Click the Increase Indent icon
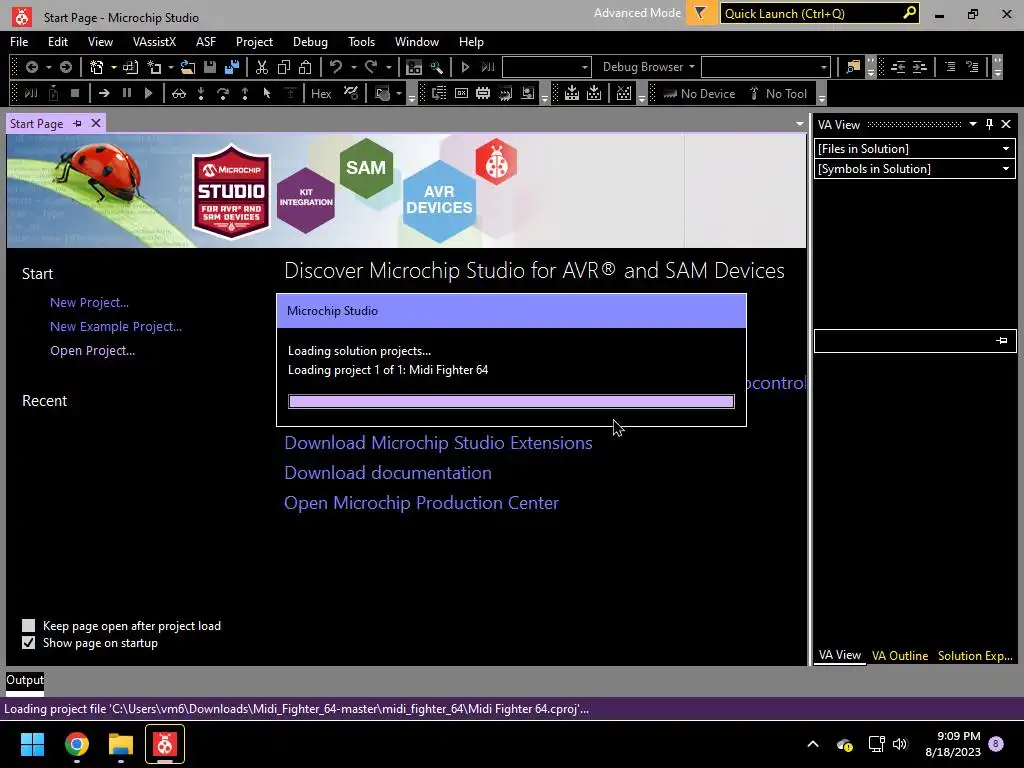Viewport: 1024px width, 768px height. 920,67
